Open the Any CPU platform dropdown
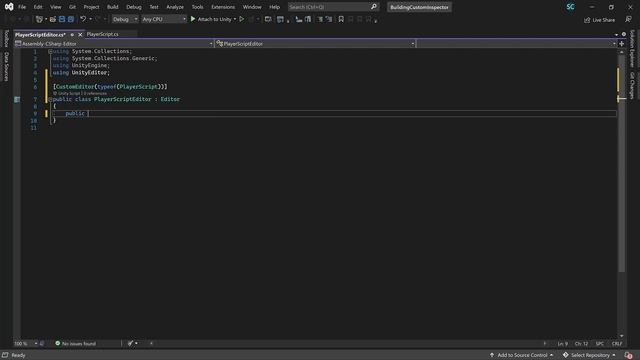Viewport: 640px width, 360px height. (164, 19)
